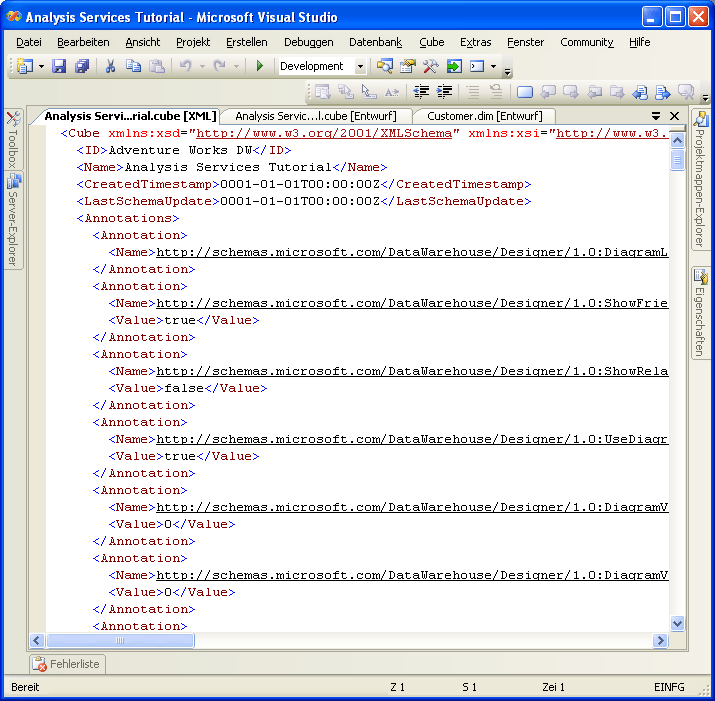Open the New Project icon's dropdown arrow

[41, 67]
